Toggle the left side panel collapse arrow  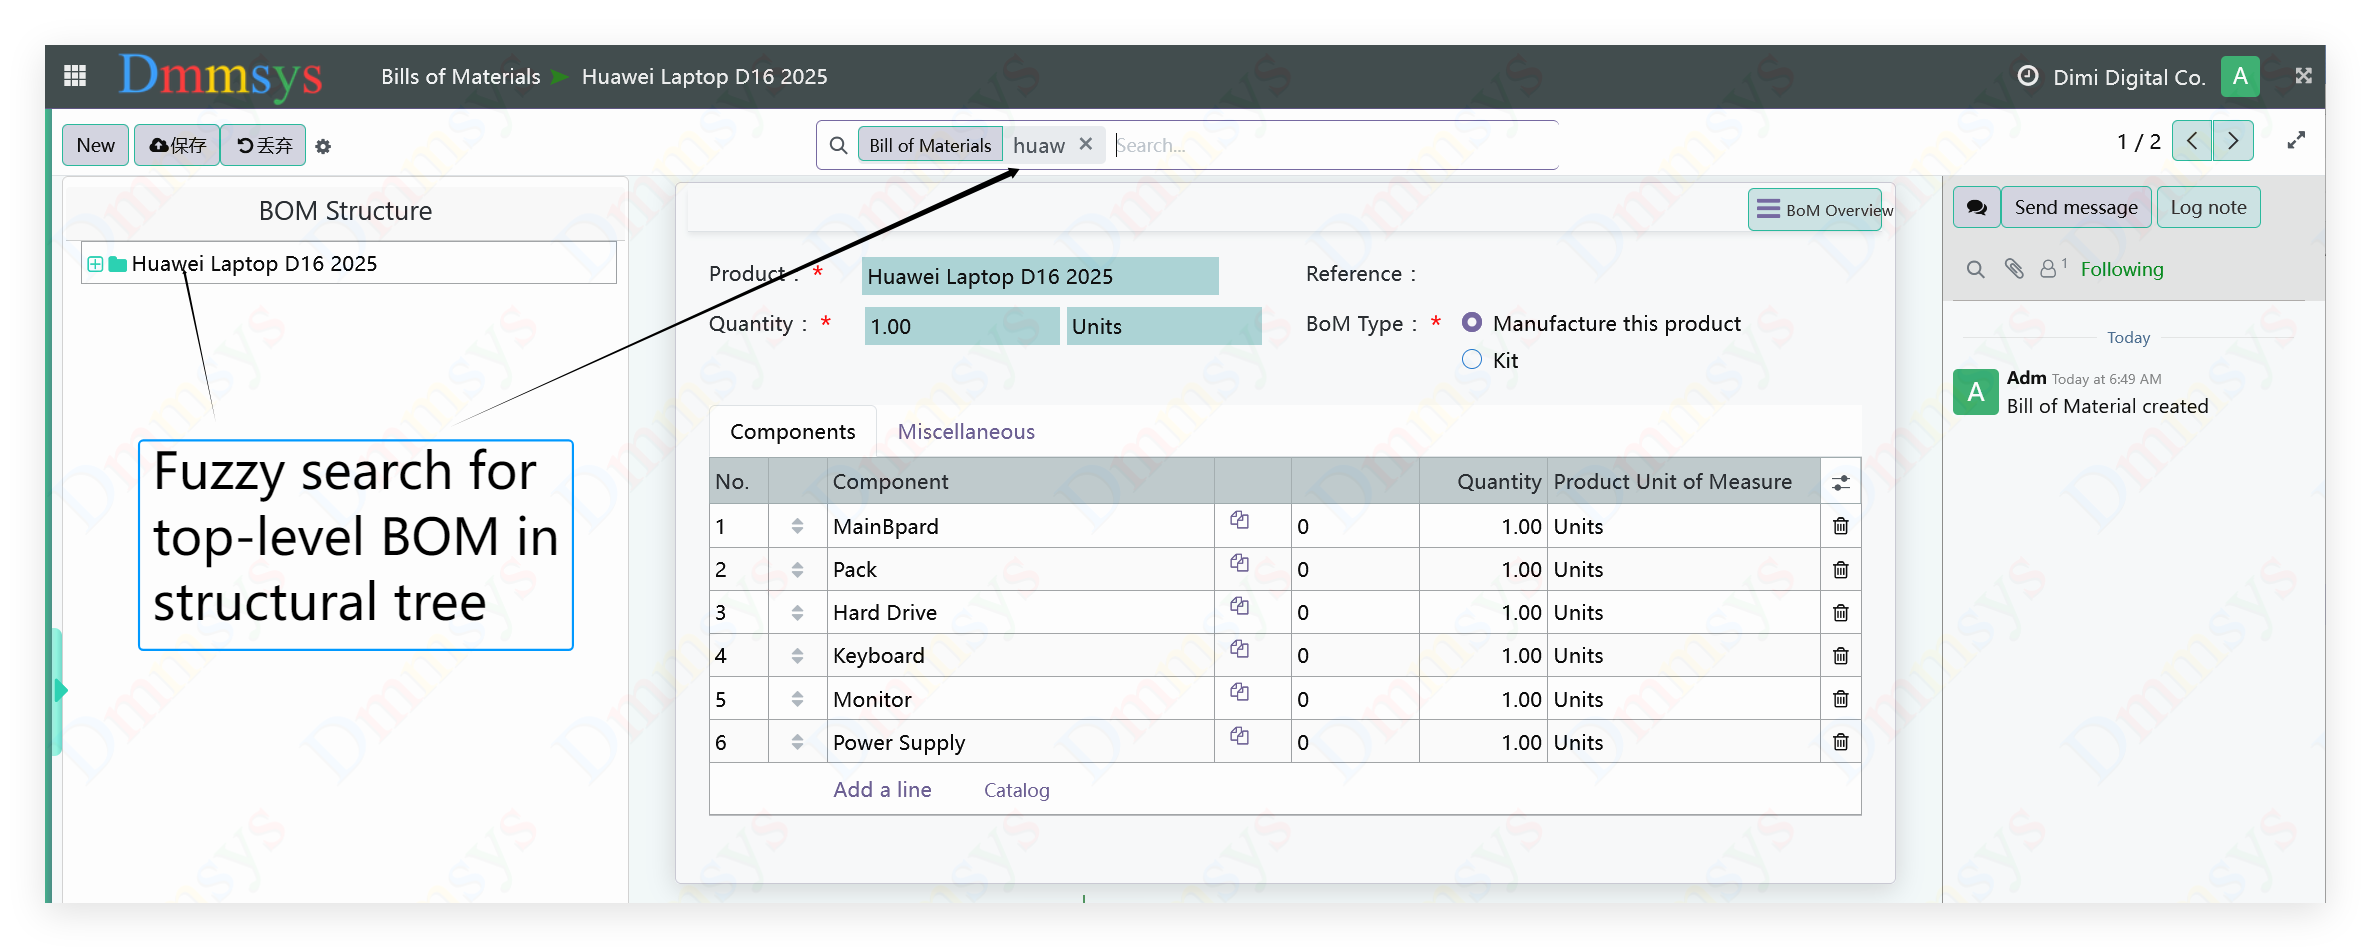point(59,690)
